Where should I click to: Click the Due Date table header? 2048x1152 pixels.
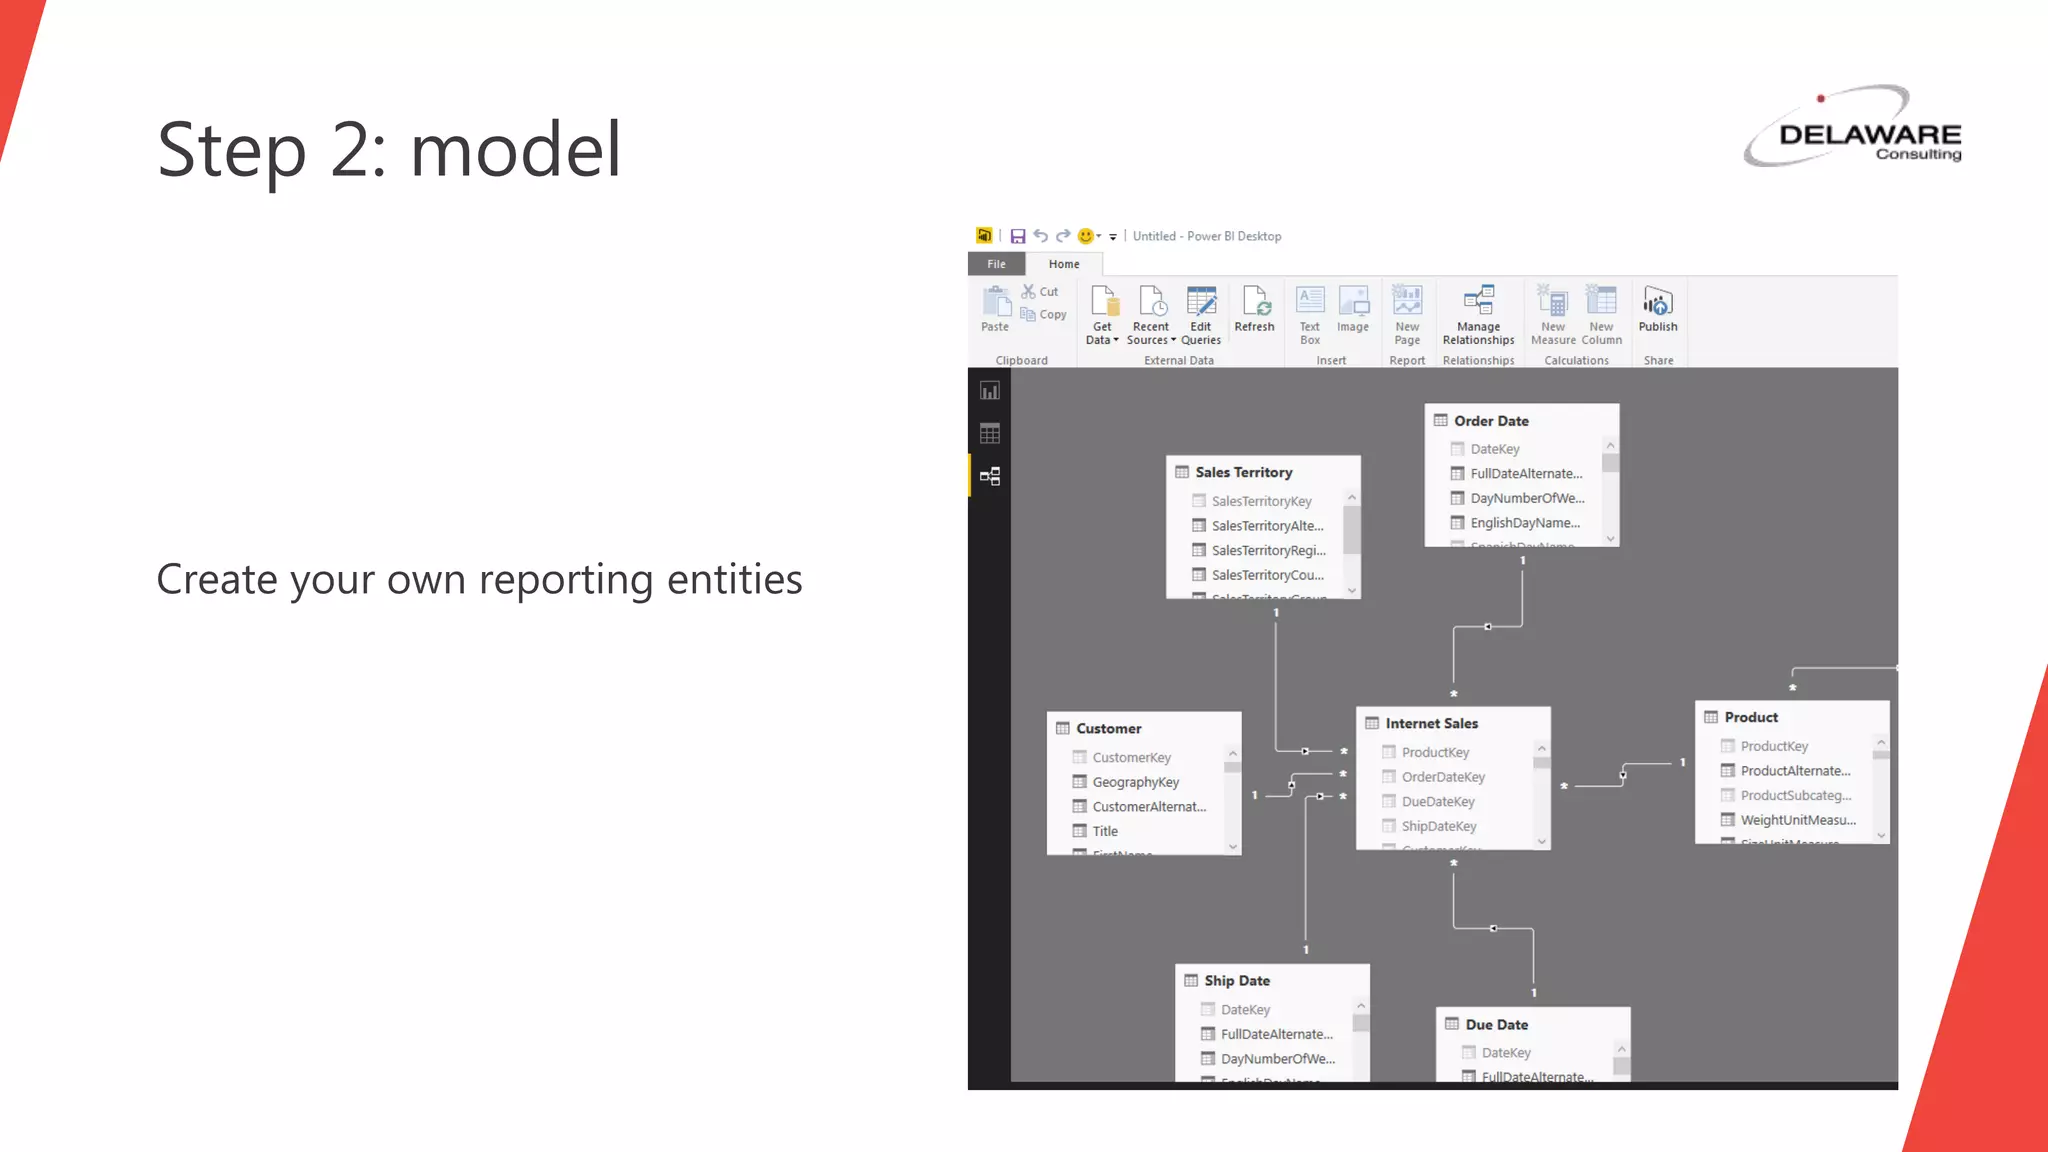point(1533,1024)
